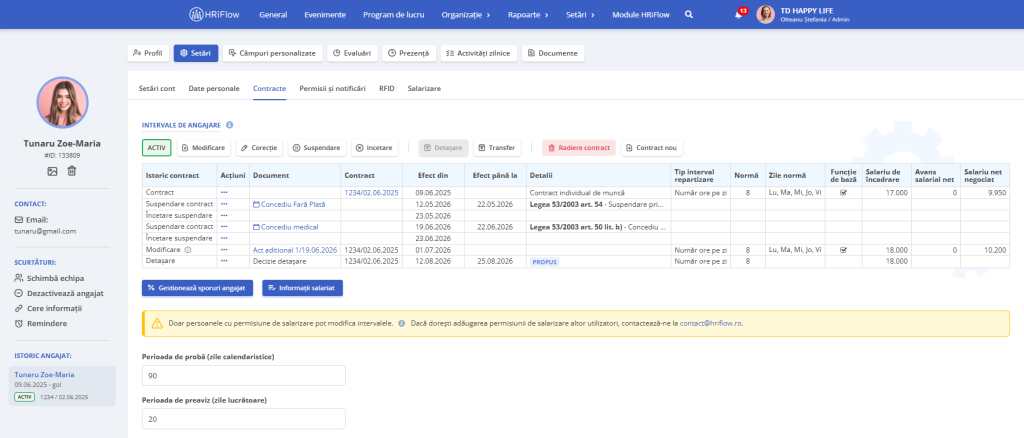Image resolution: width=1024 pixels, height=438 pixels.
Task: Click Cere informații shortcut
Action: [48, 308]
